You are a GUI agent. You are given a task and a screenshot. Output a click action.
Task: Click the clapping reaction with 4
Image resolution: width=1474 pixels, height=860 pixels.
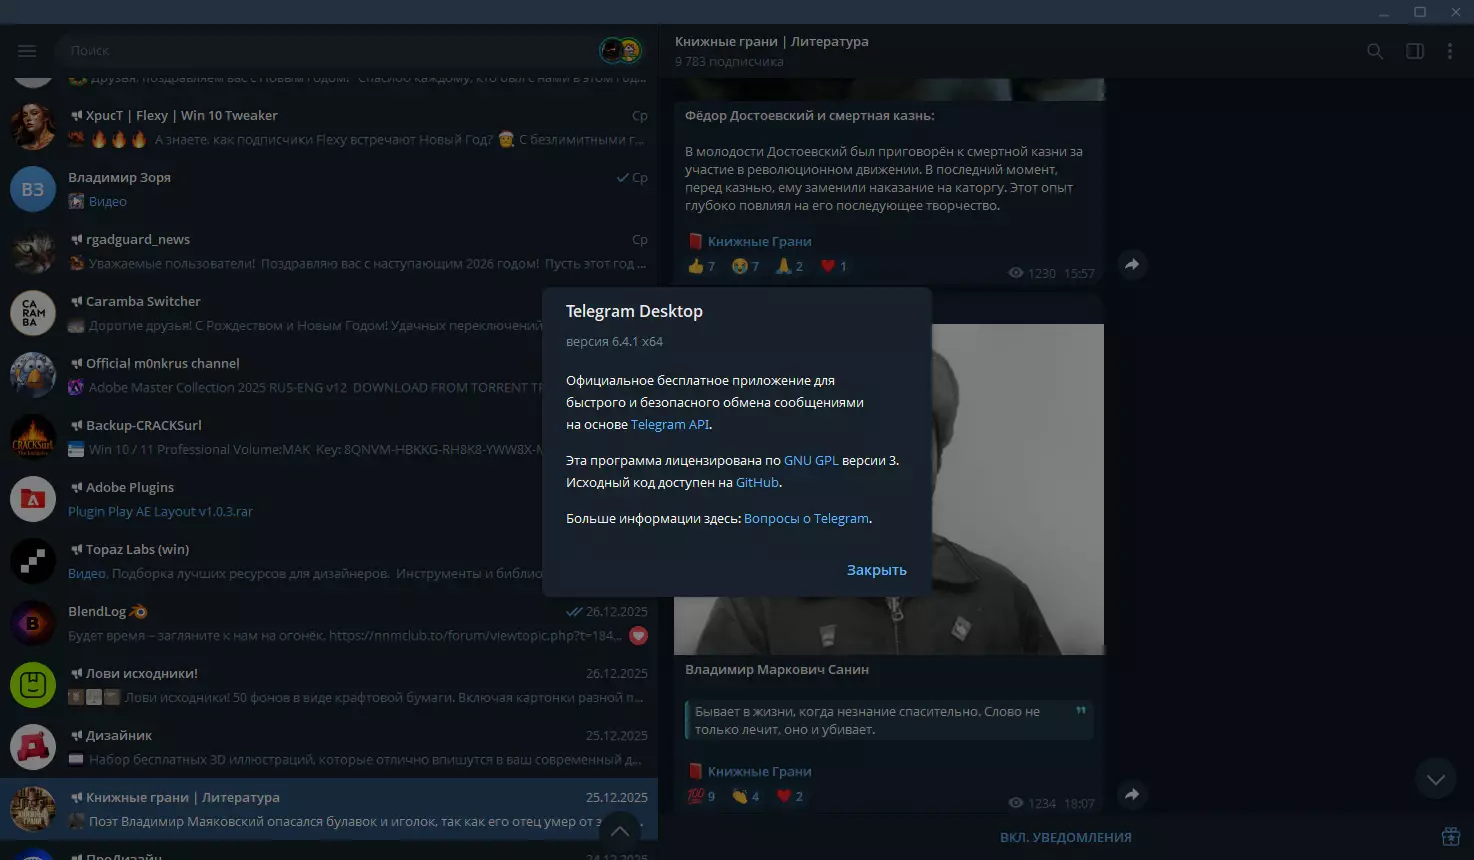coord(746,796)
